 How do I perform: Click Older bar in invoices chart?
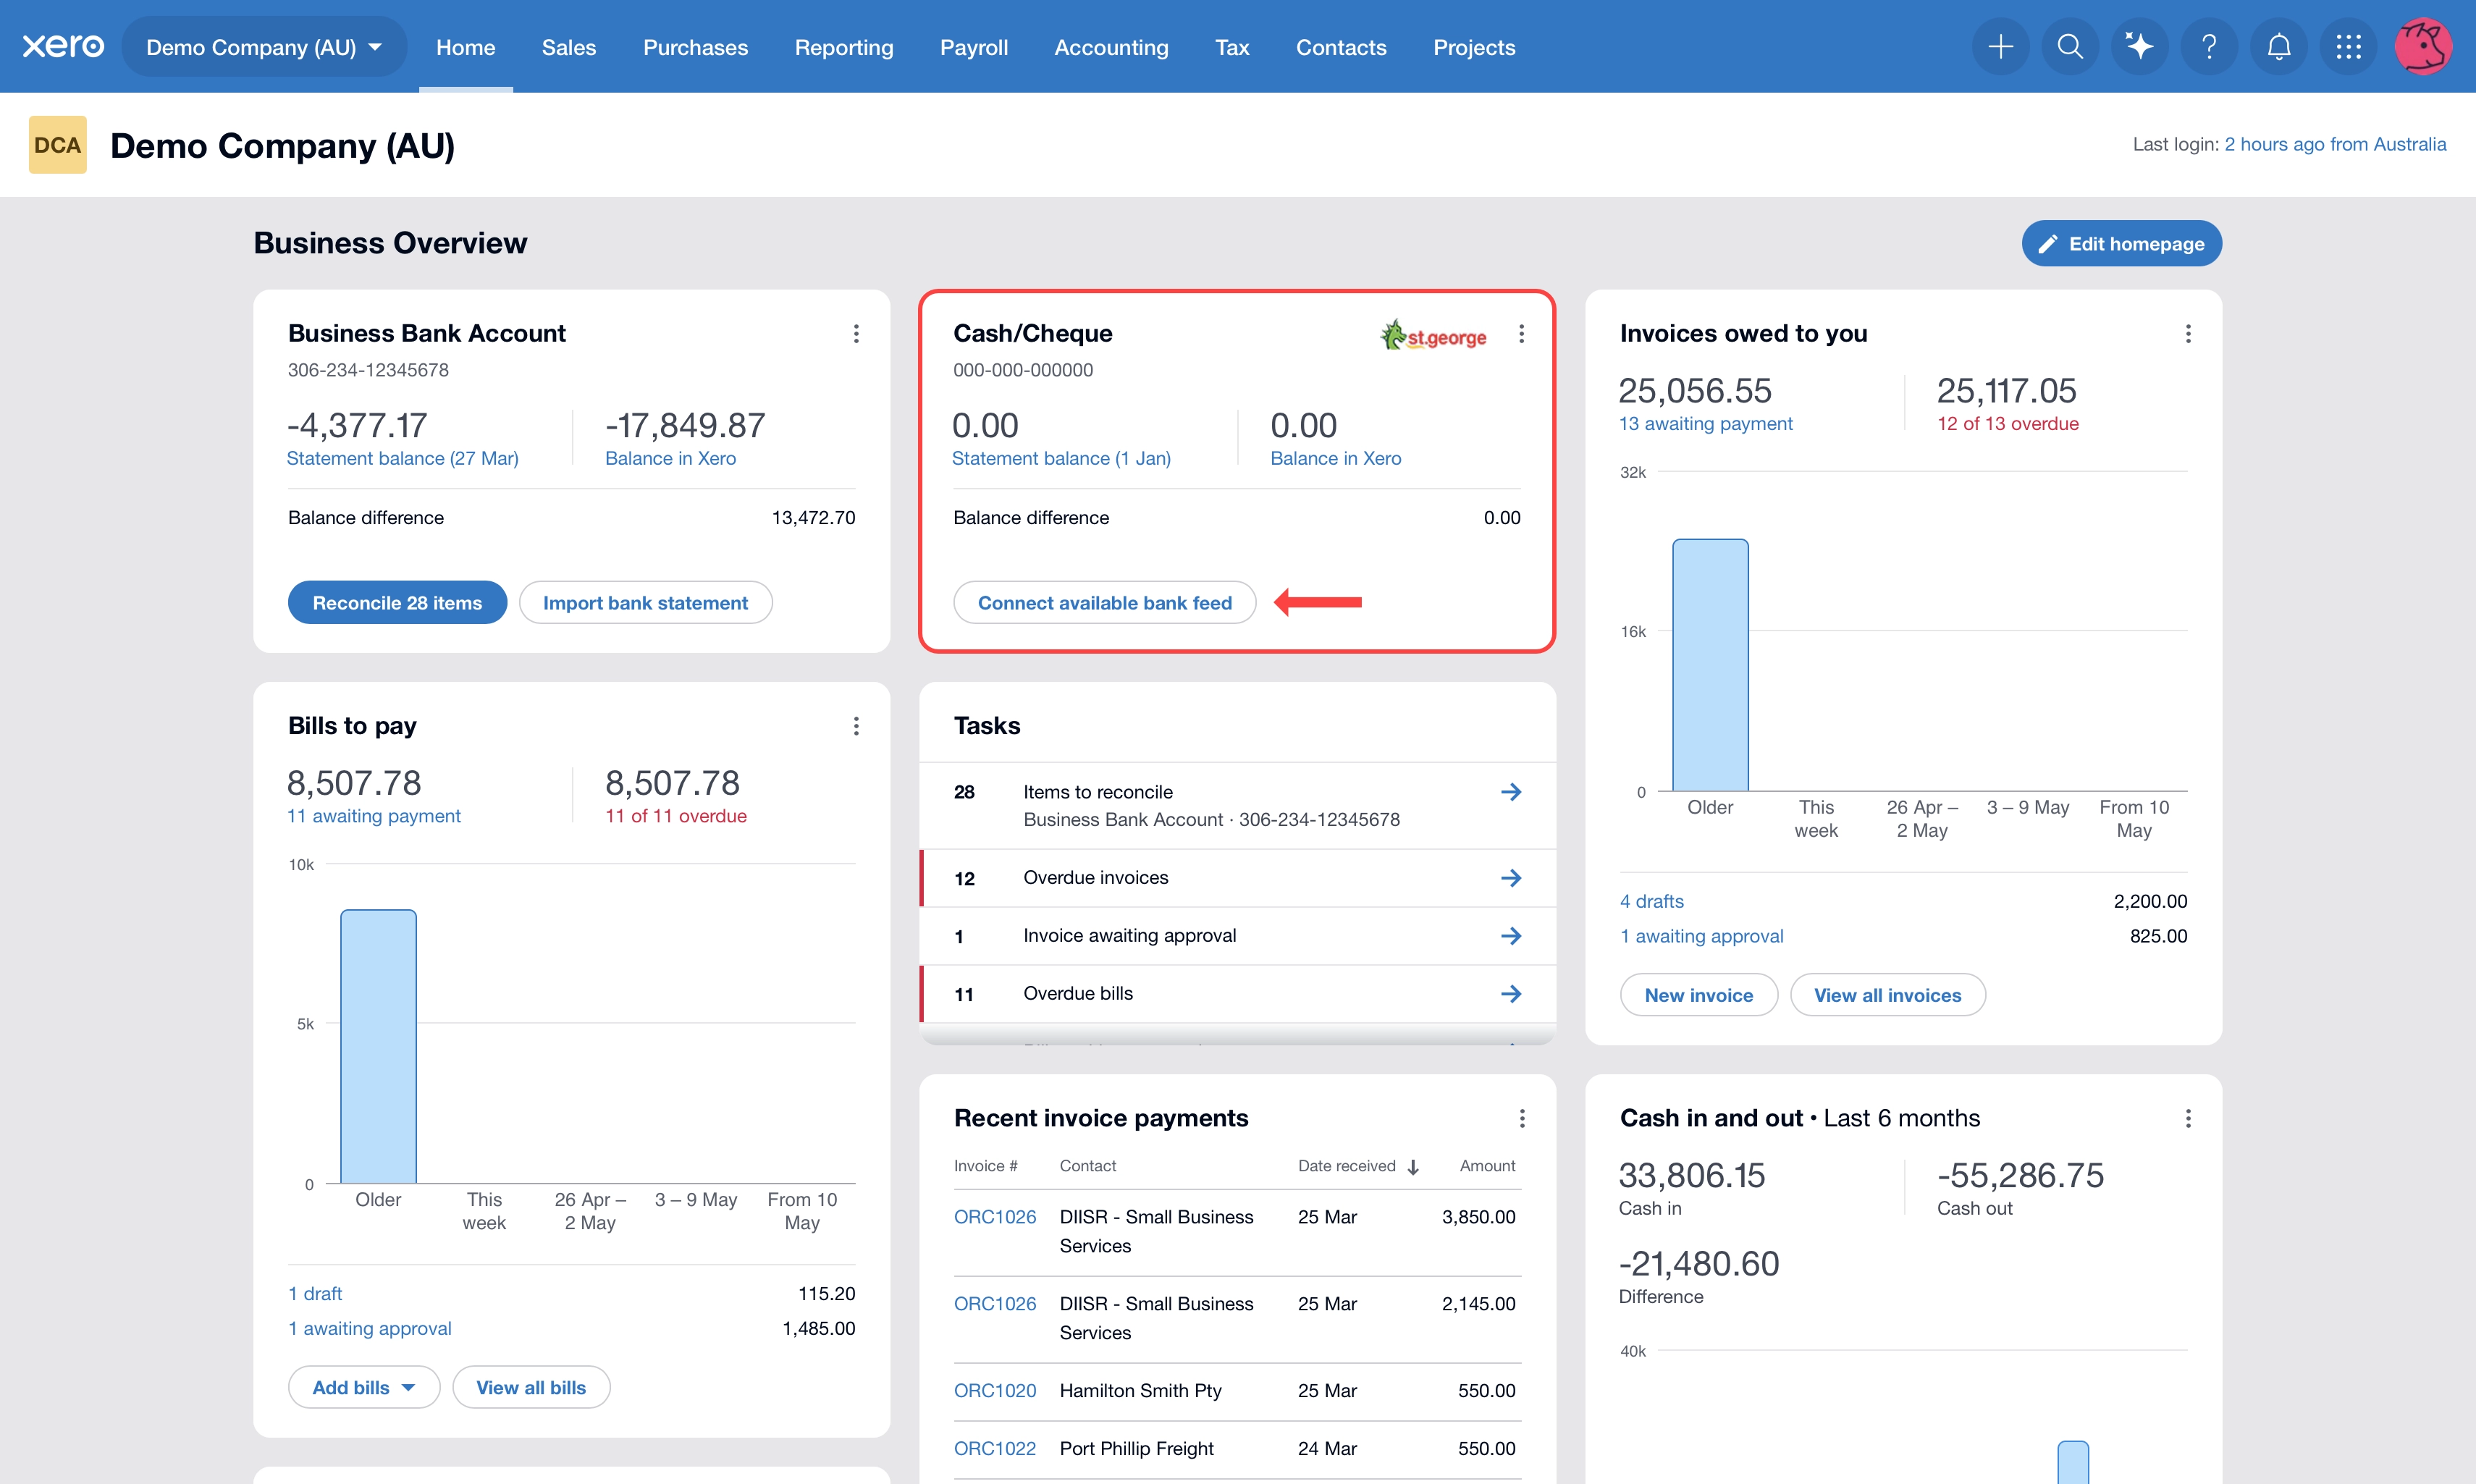1710,665
